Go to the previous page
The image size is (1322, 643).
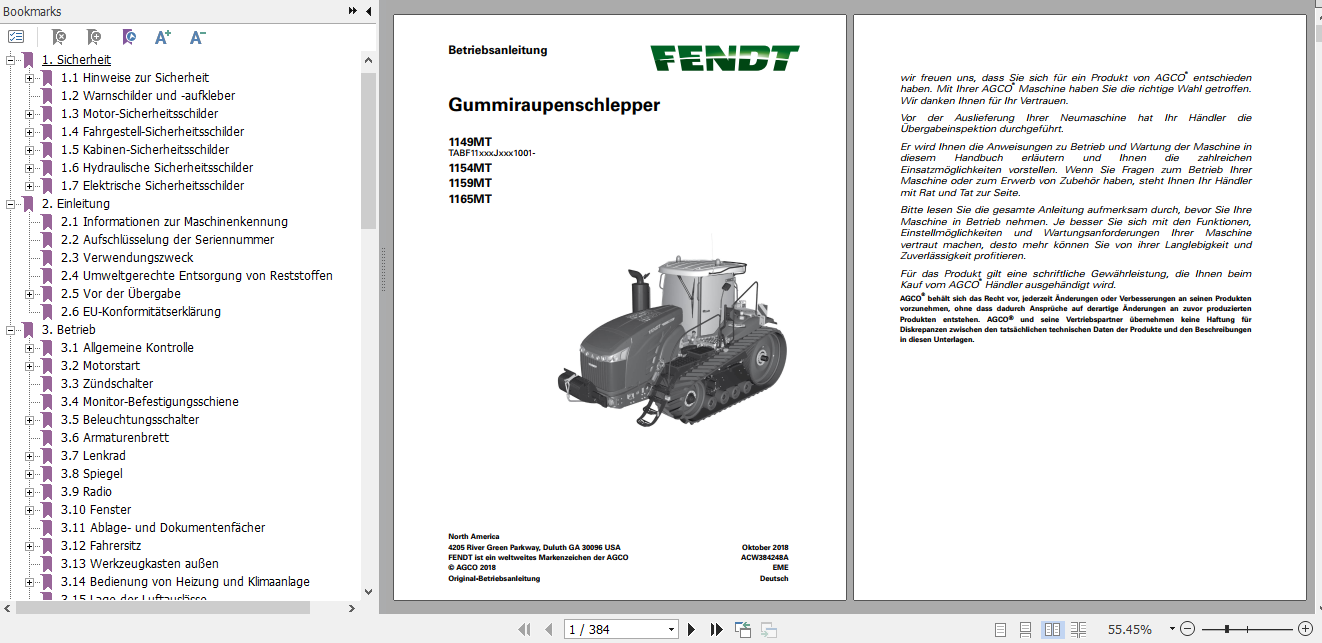coord(548,629)
